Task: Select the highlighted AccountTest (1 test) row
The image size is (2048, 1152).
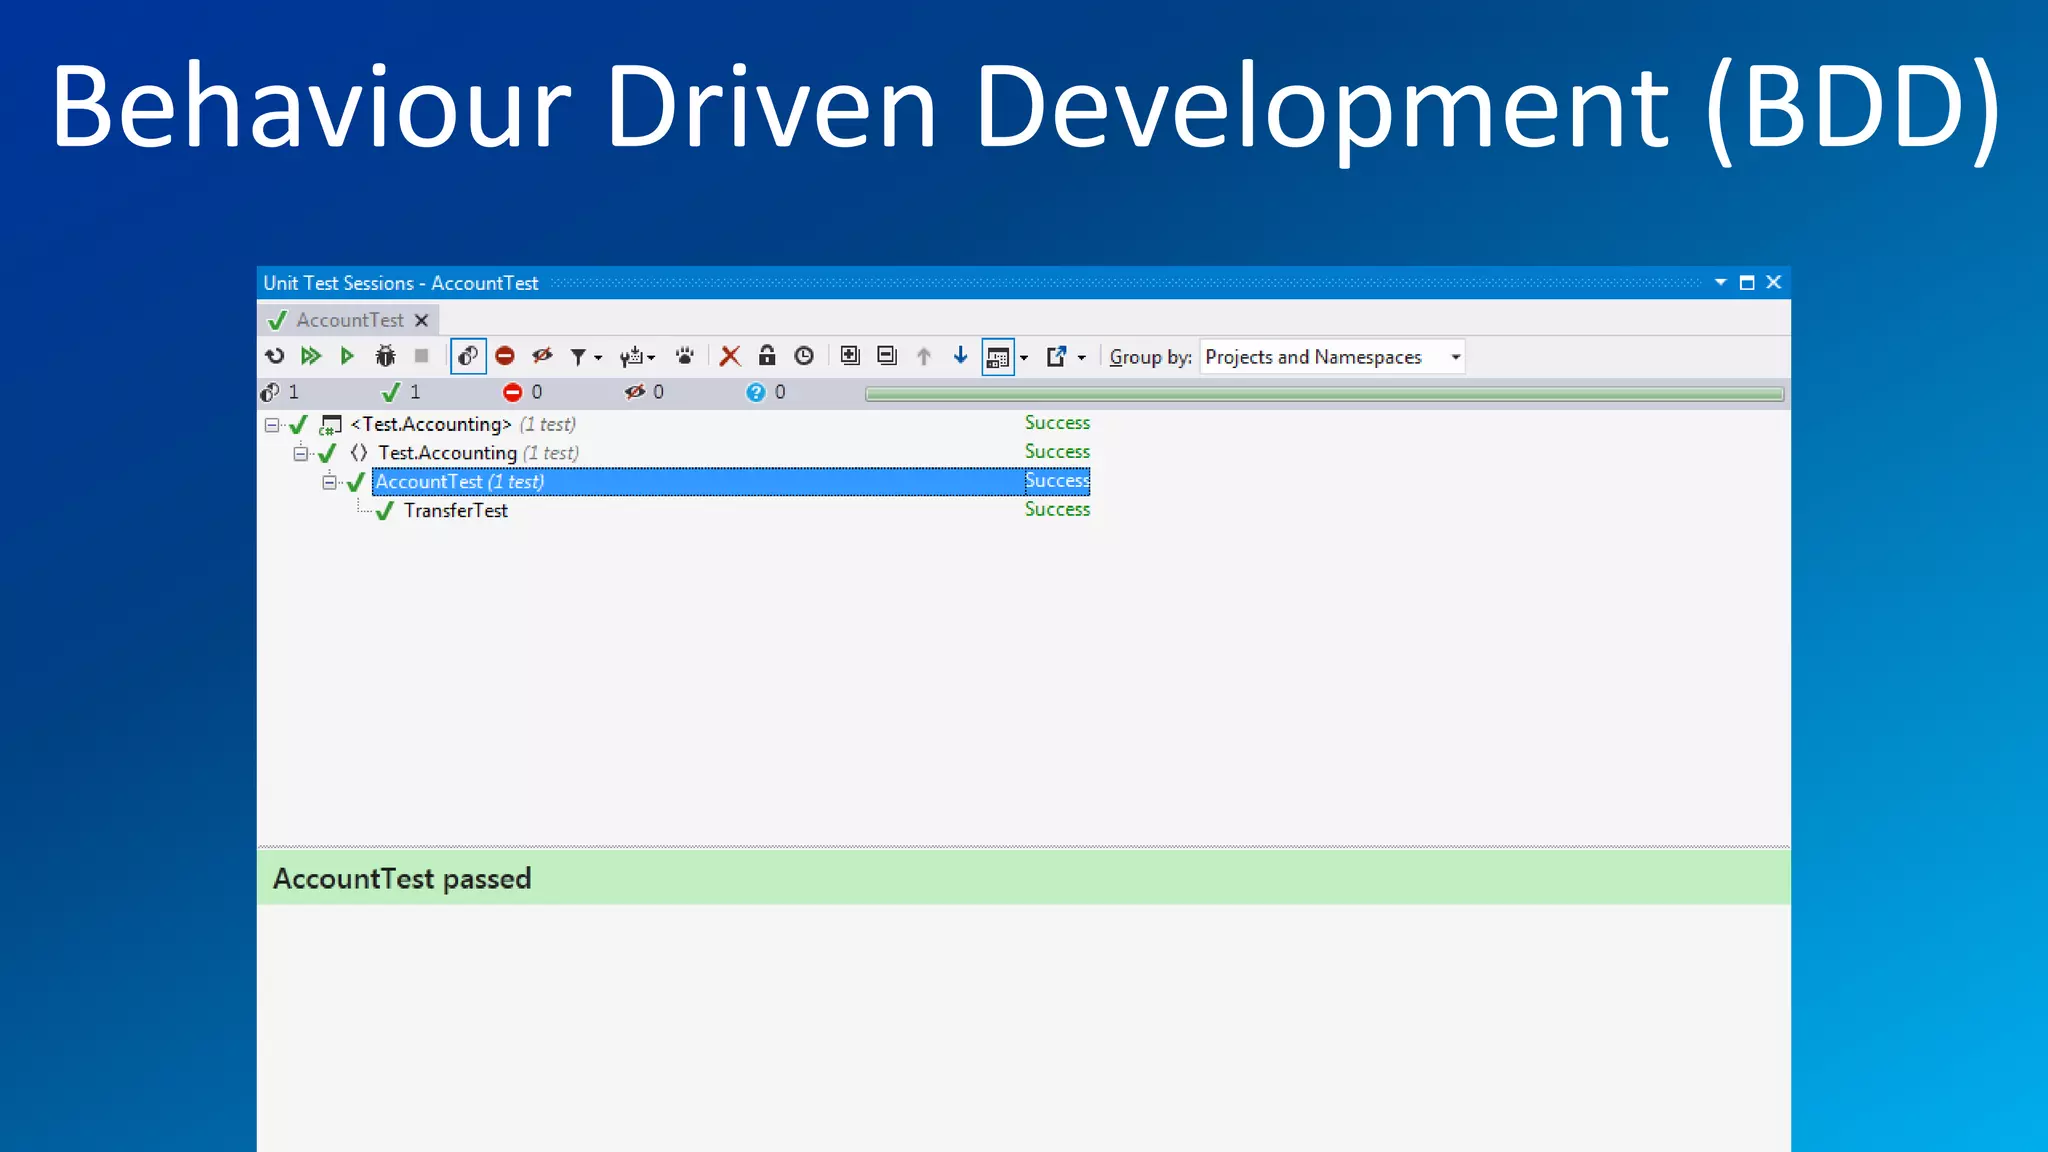Action: click(731, 482)
